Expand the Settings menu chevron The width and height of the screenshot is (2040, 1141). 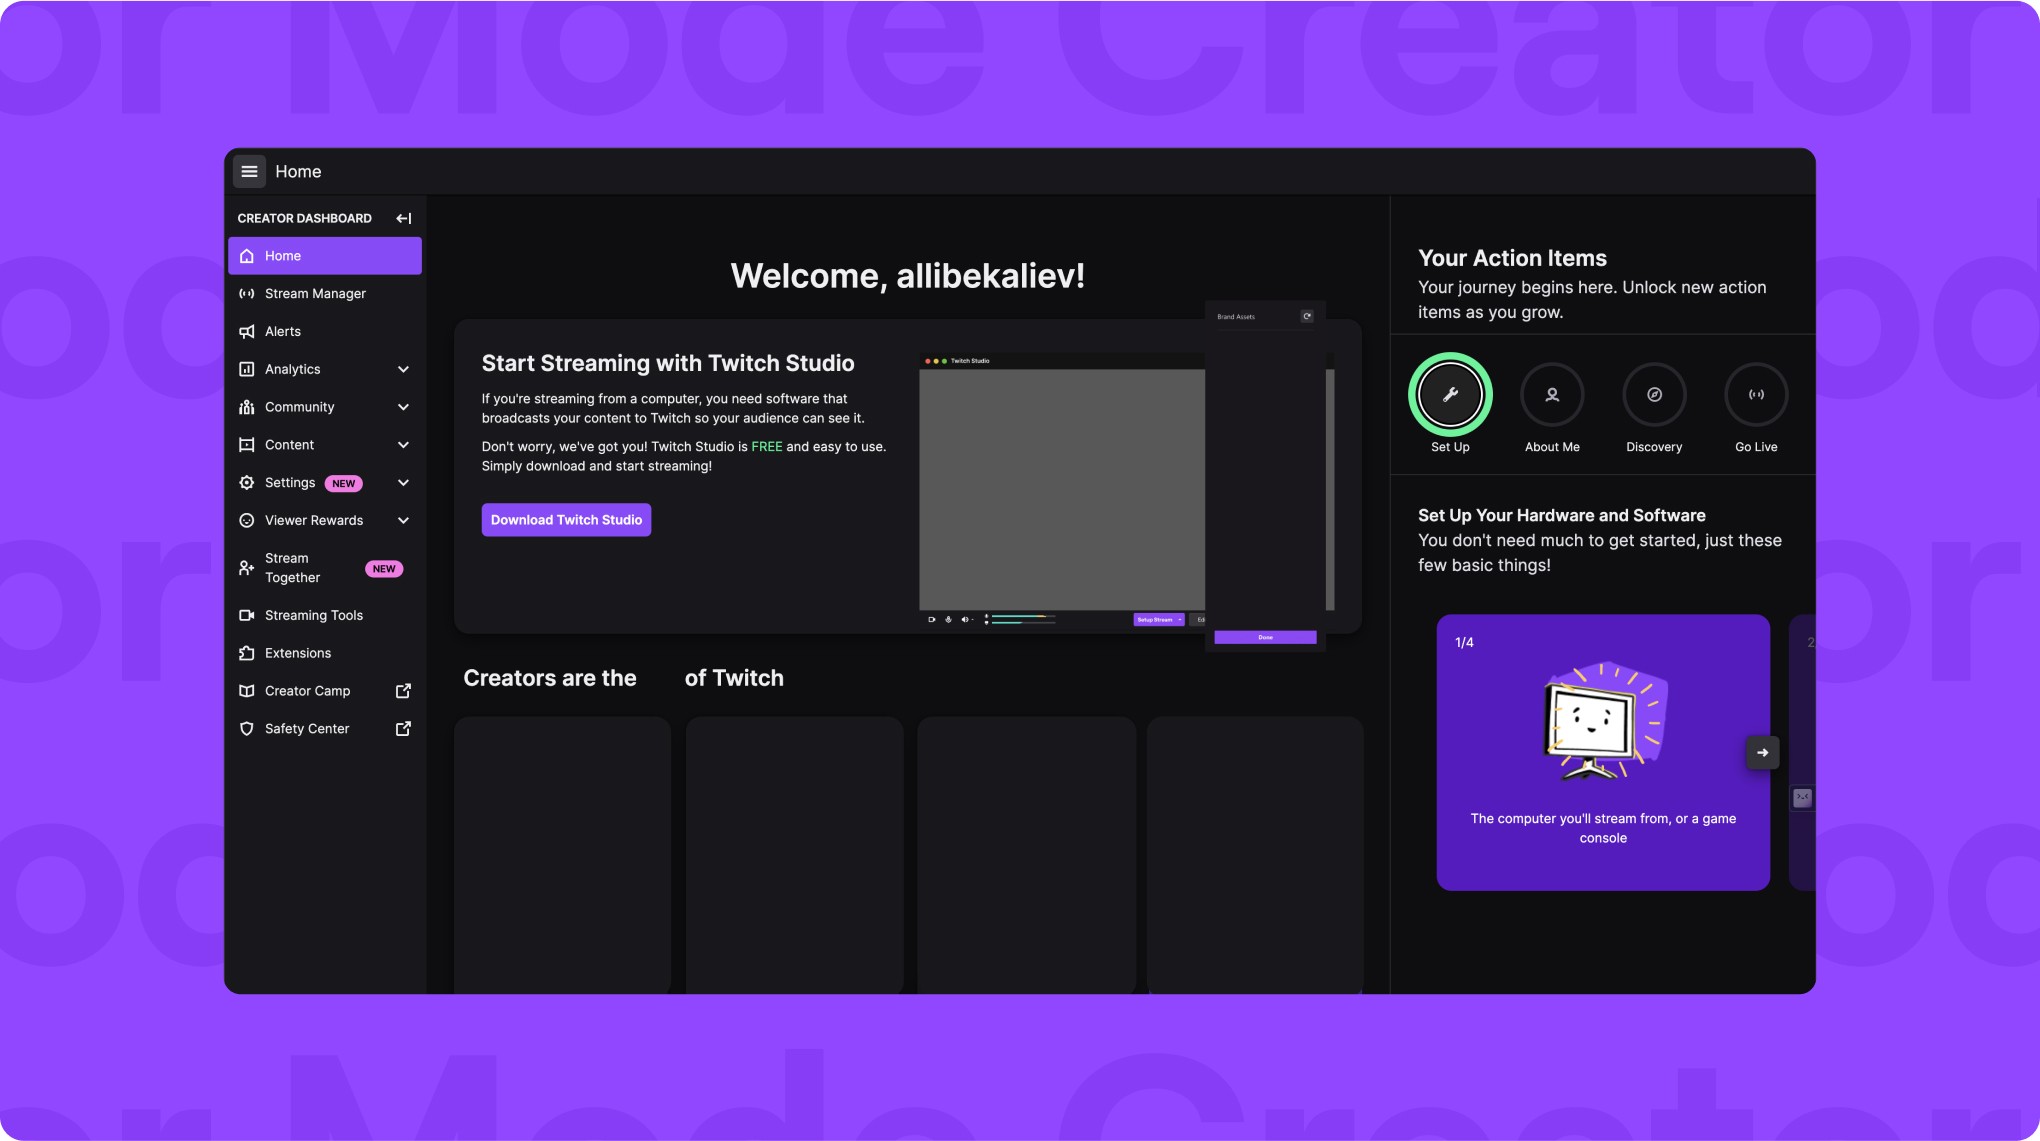(403, 483)
